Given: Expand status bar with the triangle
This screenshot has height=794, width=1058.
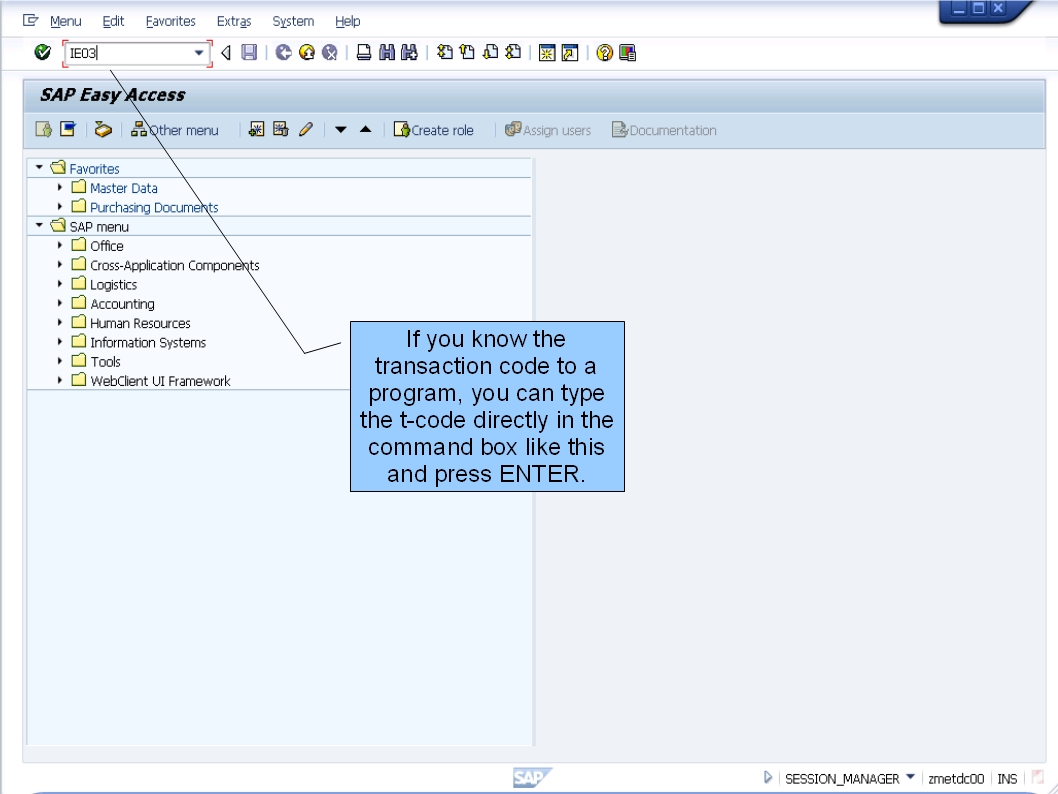Looking at the screenshot, I should tap(767, 778).
